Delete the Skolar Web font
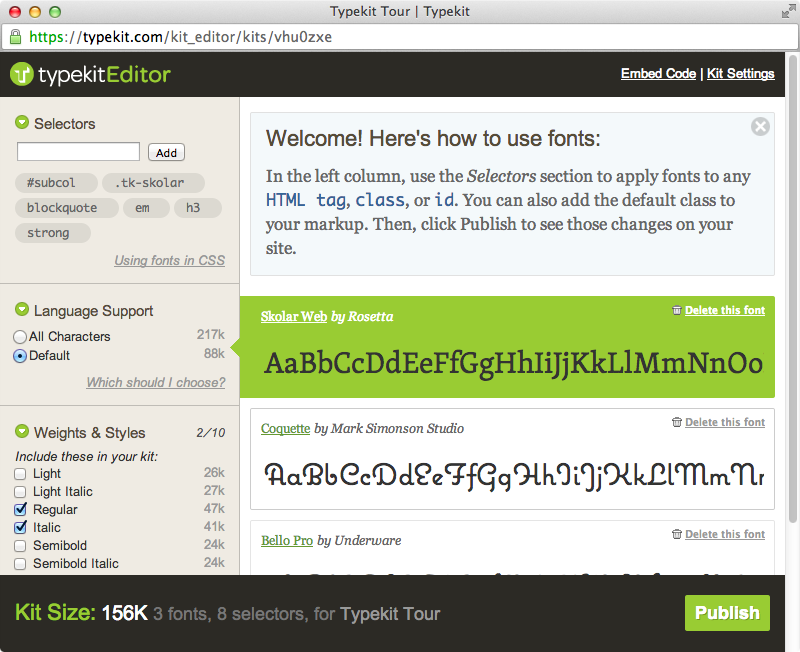 coord(724,310)
